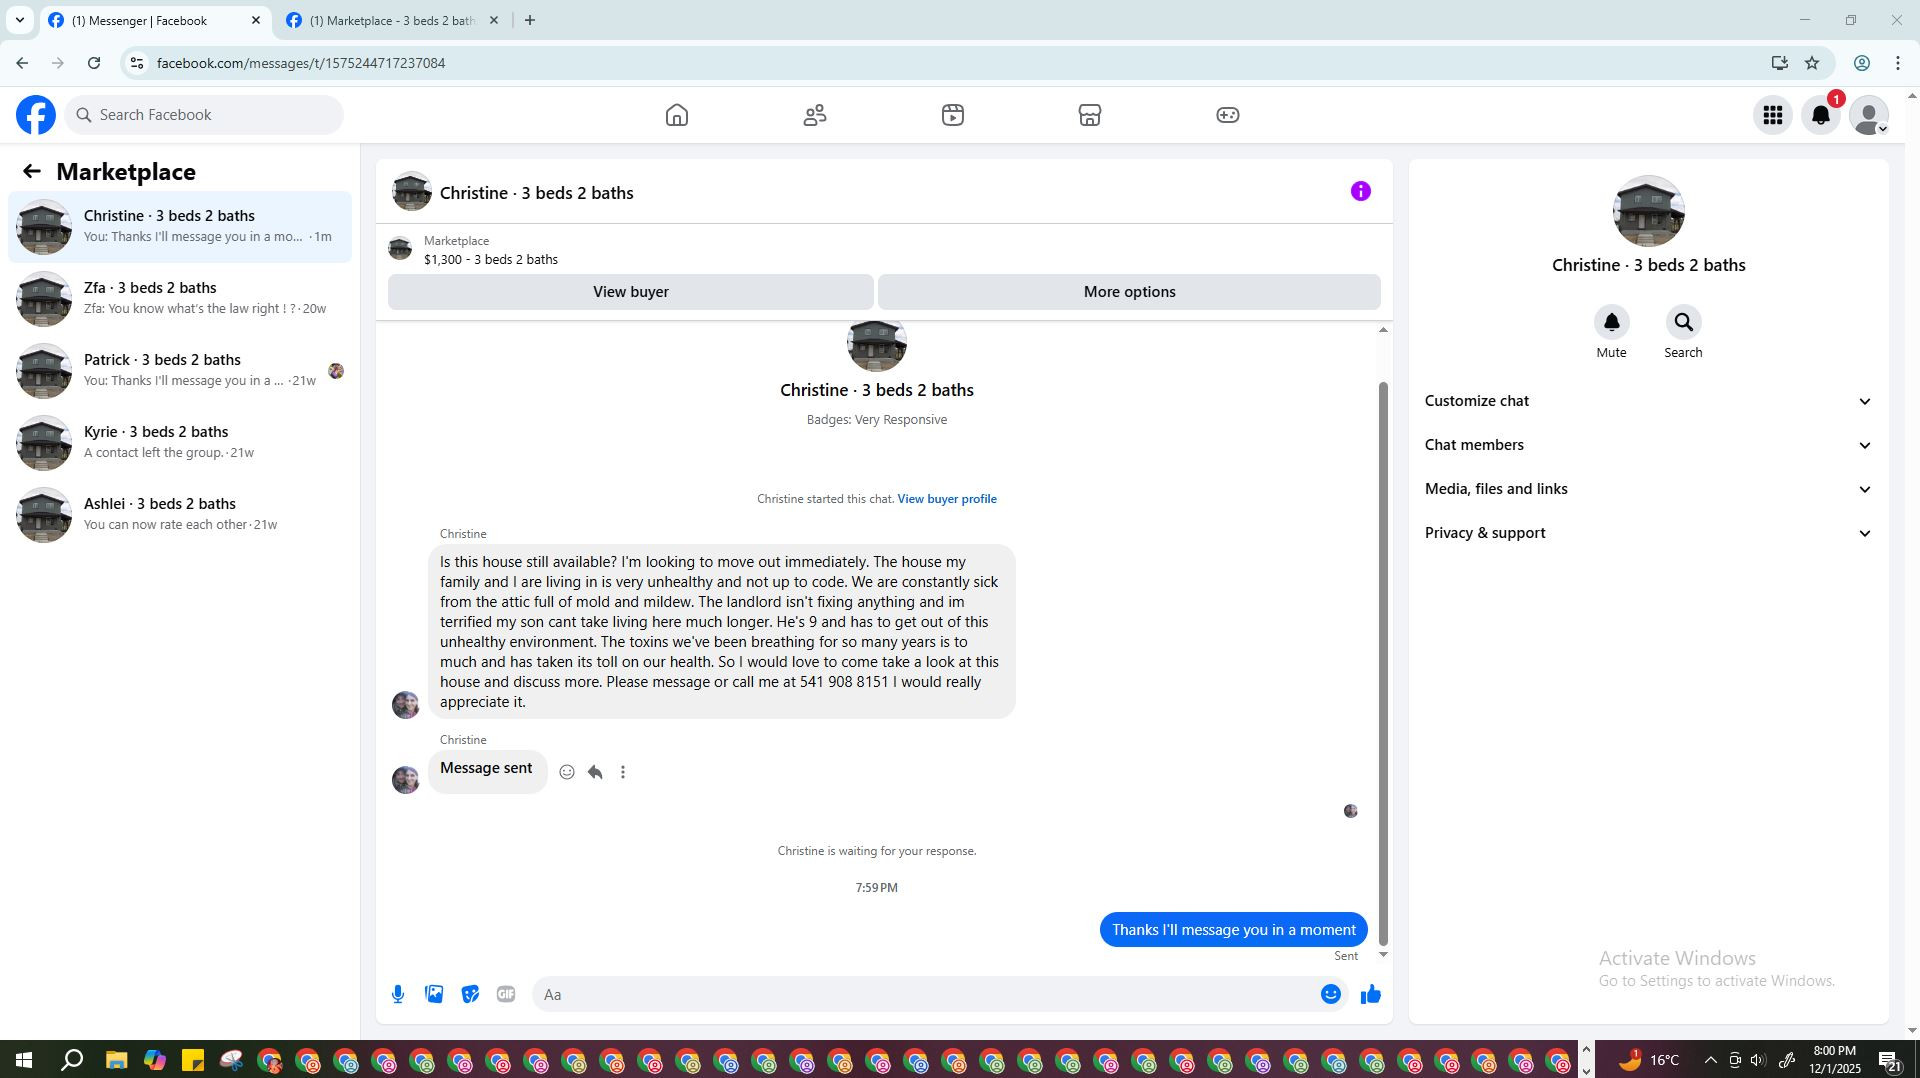Click the install app icon in address bar
The image size is (1920, 1078).
1780,63
